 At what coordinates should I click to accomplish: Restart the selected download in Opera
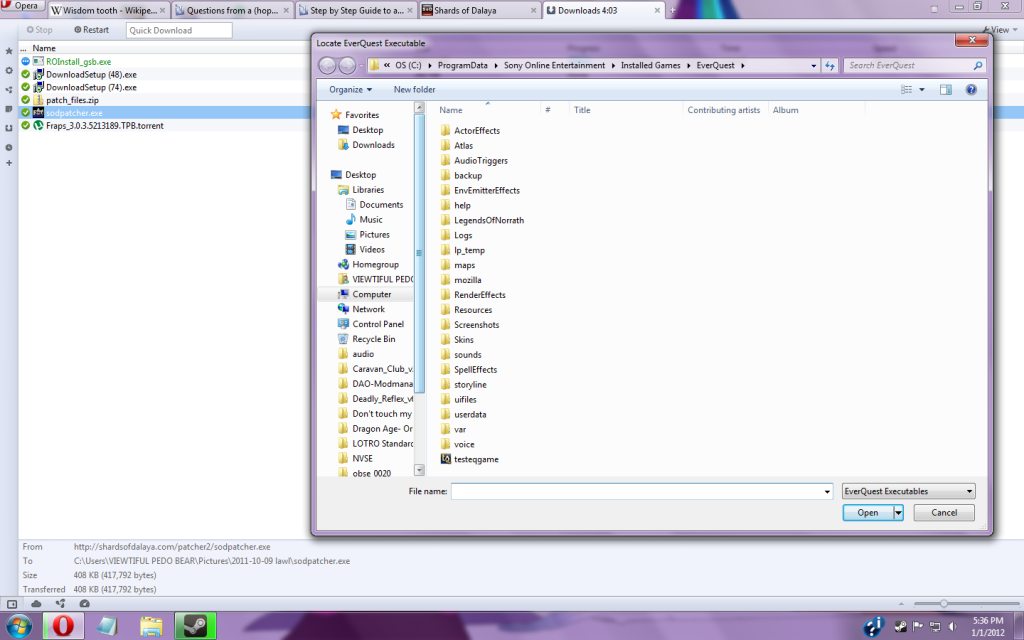tap(91, 30)
